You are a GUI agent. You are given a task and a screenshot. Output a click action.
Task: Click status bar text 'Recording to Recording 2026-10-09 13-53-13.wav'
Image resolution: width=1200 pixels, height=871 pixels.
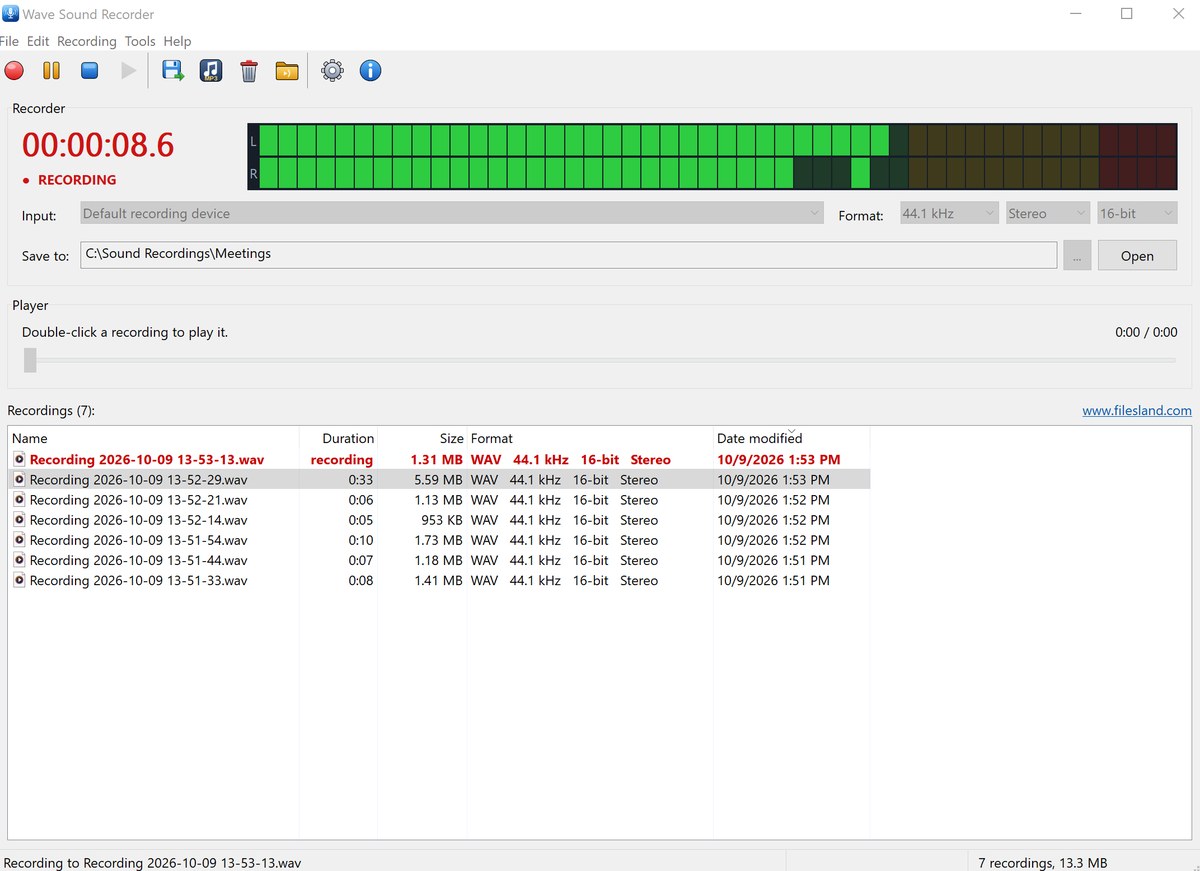[x=152, y=862]
